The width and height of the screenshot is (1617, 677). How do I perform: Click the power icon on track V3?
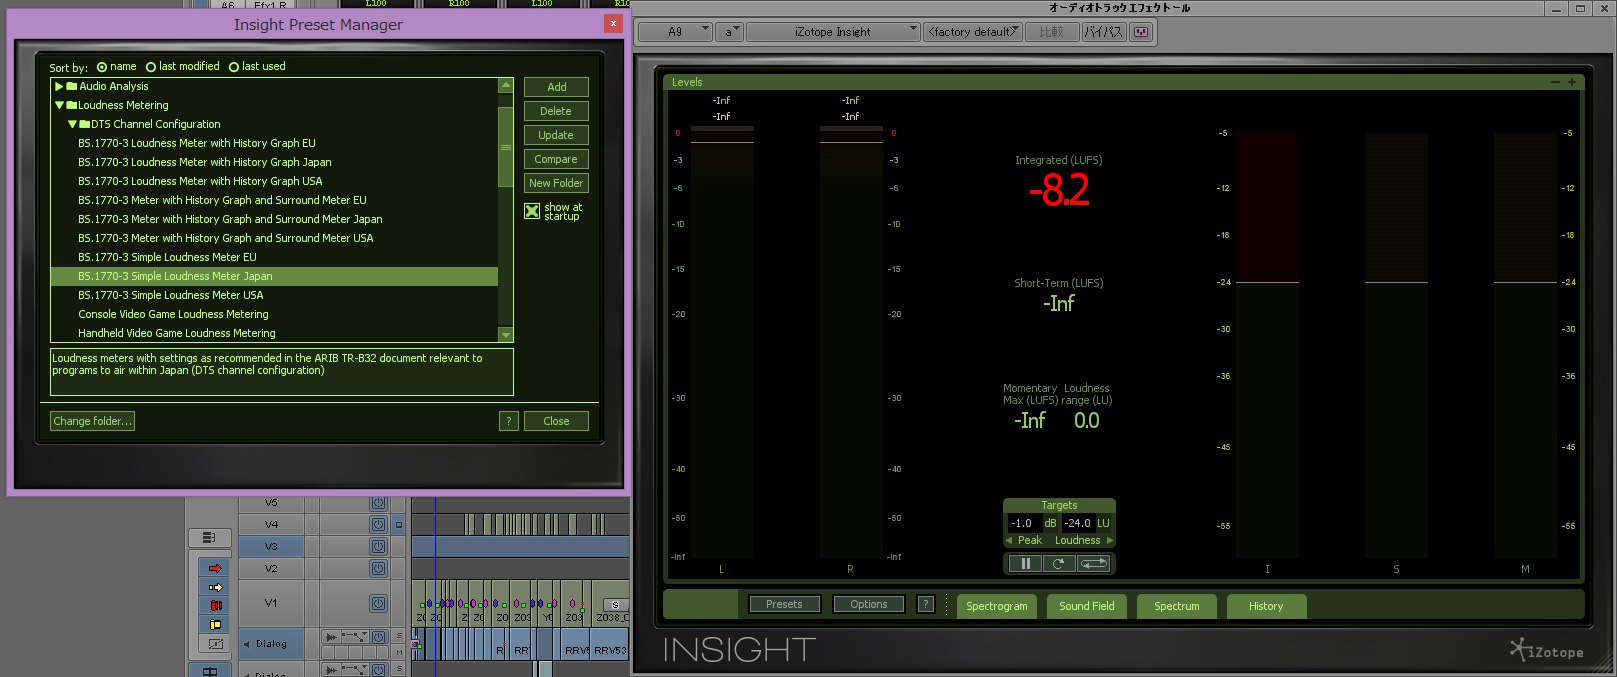click(378, 546)
